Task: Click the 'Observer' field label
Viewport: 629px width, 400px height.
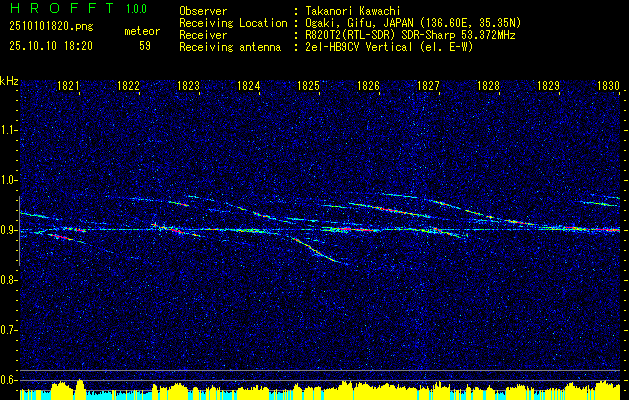Action: 203,11
